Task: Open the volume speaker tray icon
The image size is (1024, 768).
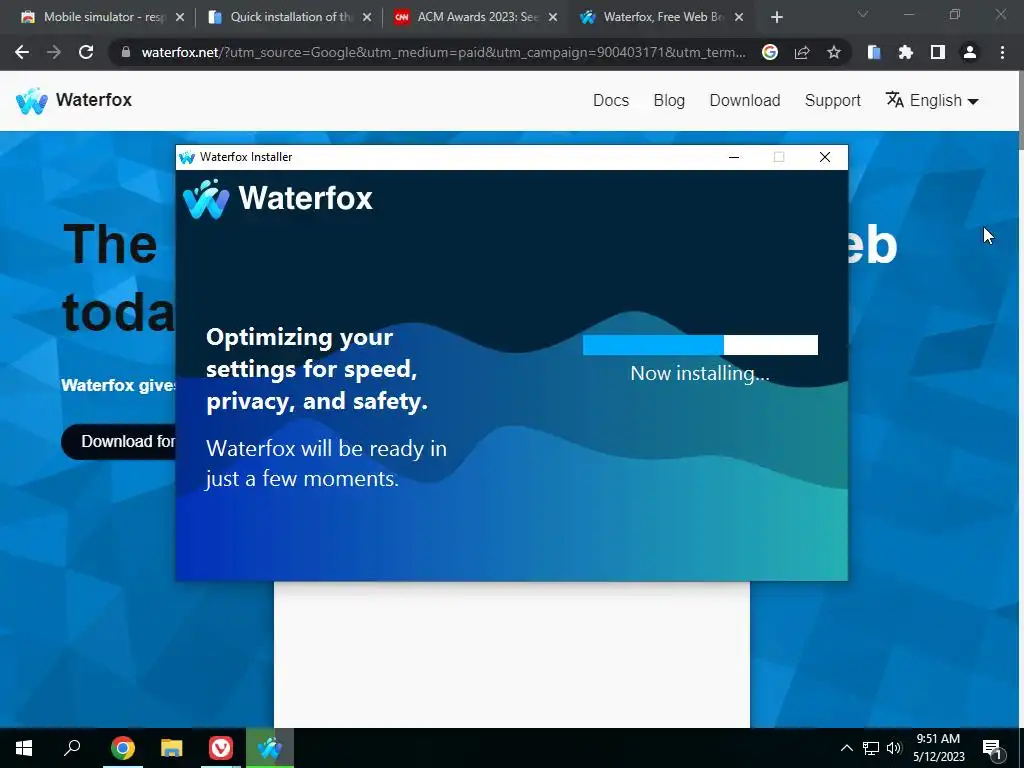Action: click(x=894, y=748)
